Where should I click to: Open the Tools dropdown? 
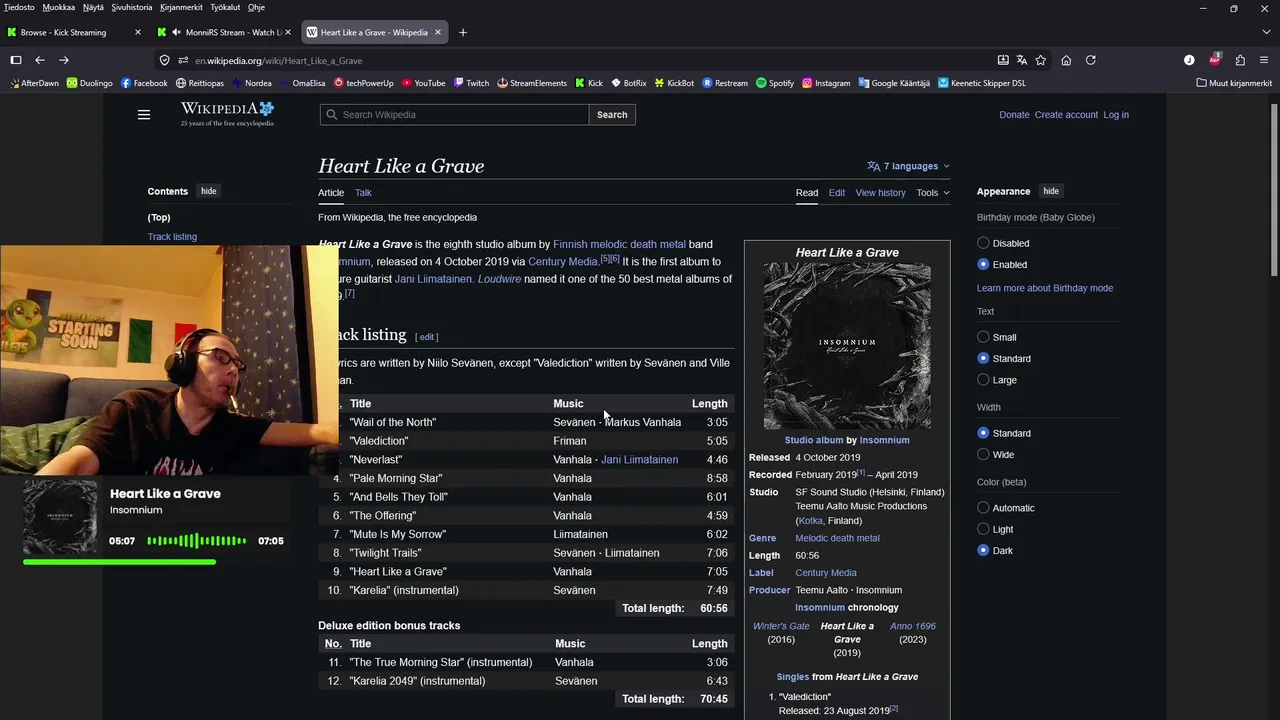pos(933,193)
